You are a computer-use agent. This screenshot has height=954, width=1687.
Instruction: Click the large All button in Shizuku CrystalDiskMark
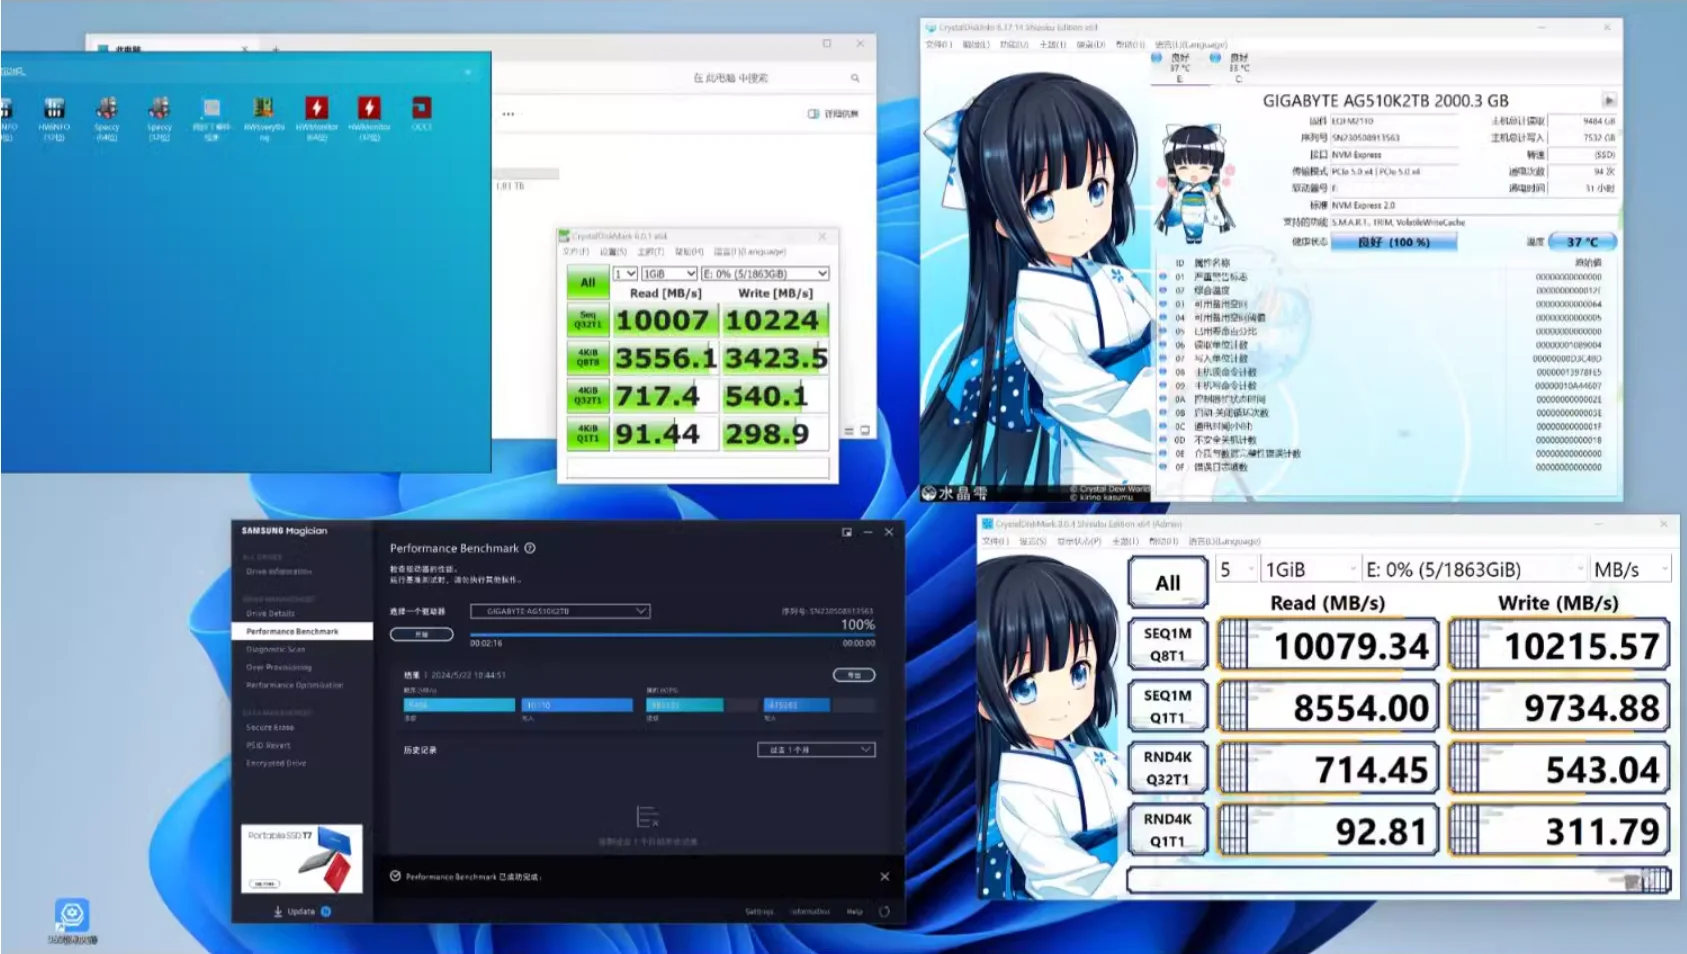point(1167,583)
